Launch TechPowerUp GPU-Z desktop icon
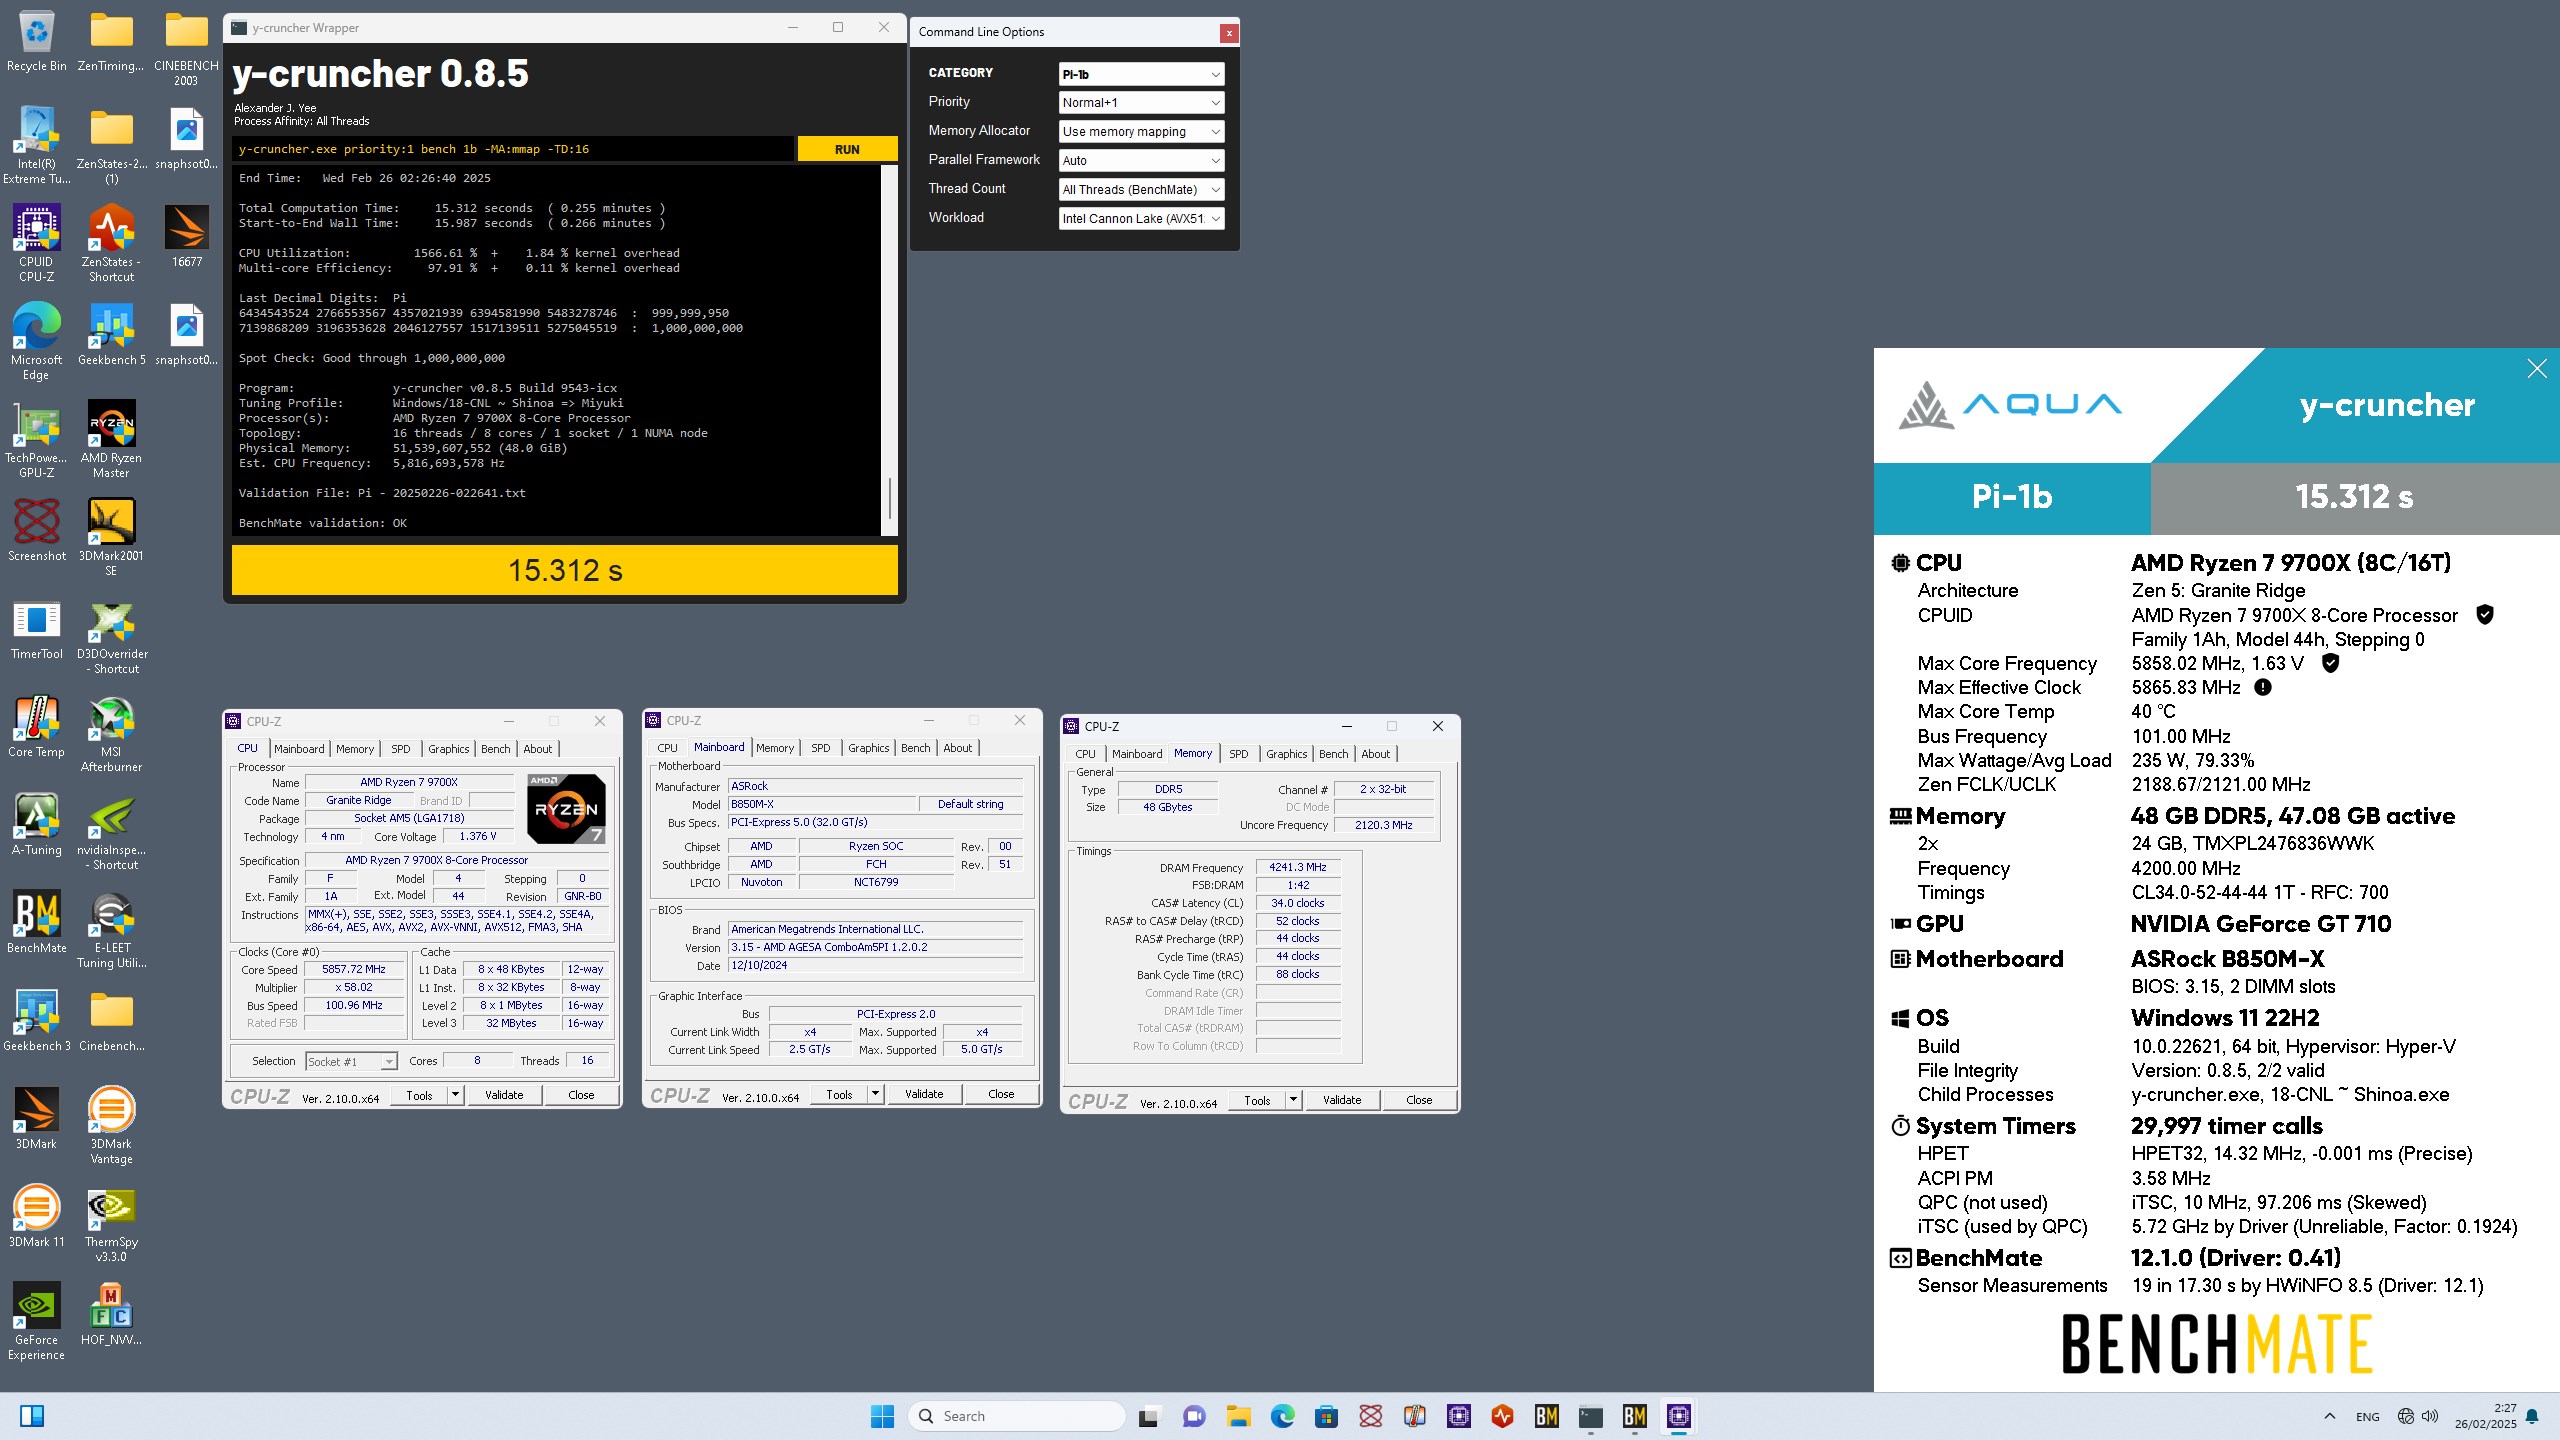Screen dimensions: 2560x1440 (36, 439)
